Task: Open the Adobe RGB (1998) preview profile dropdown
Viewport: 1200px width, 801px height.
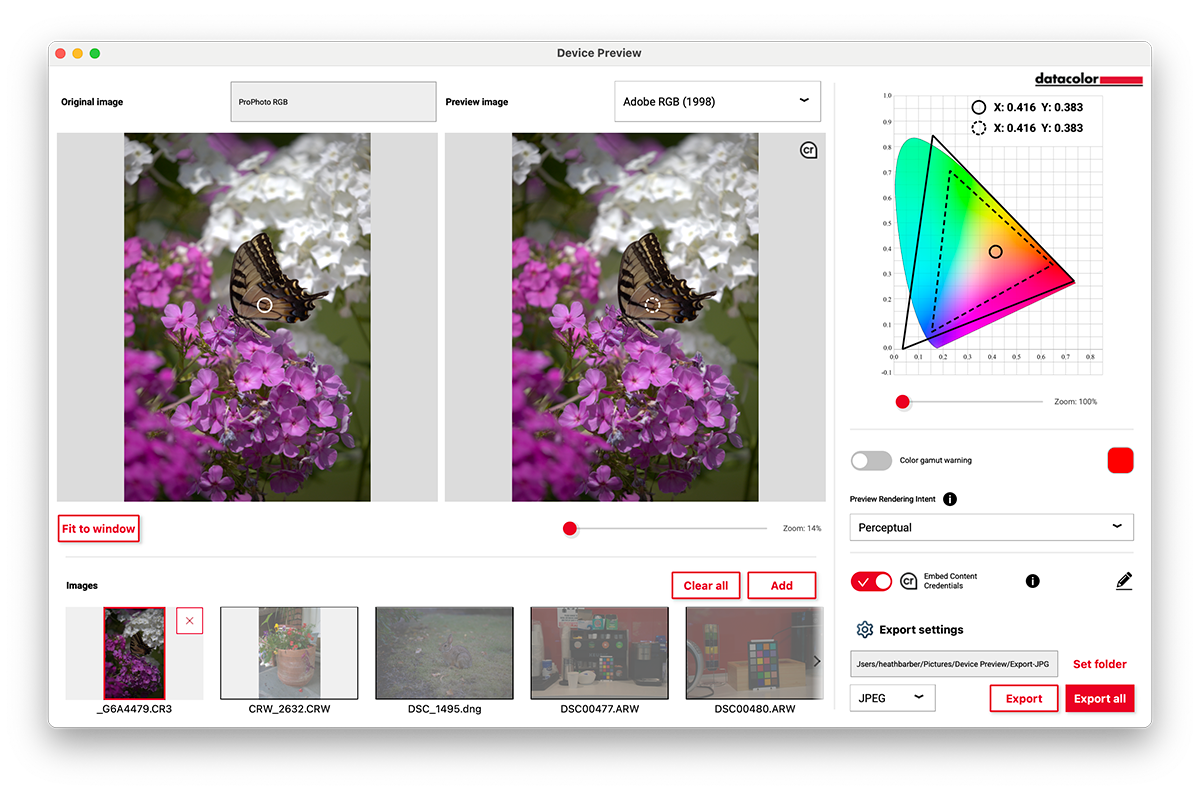Action: (717, 102)
